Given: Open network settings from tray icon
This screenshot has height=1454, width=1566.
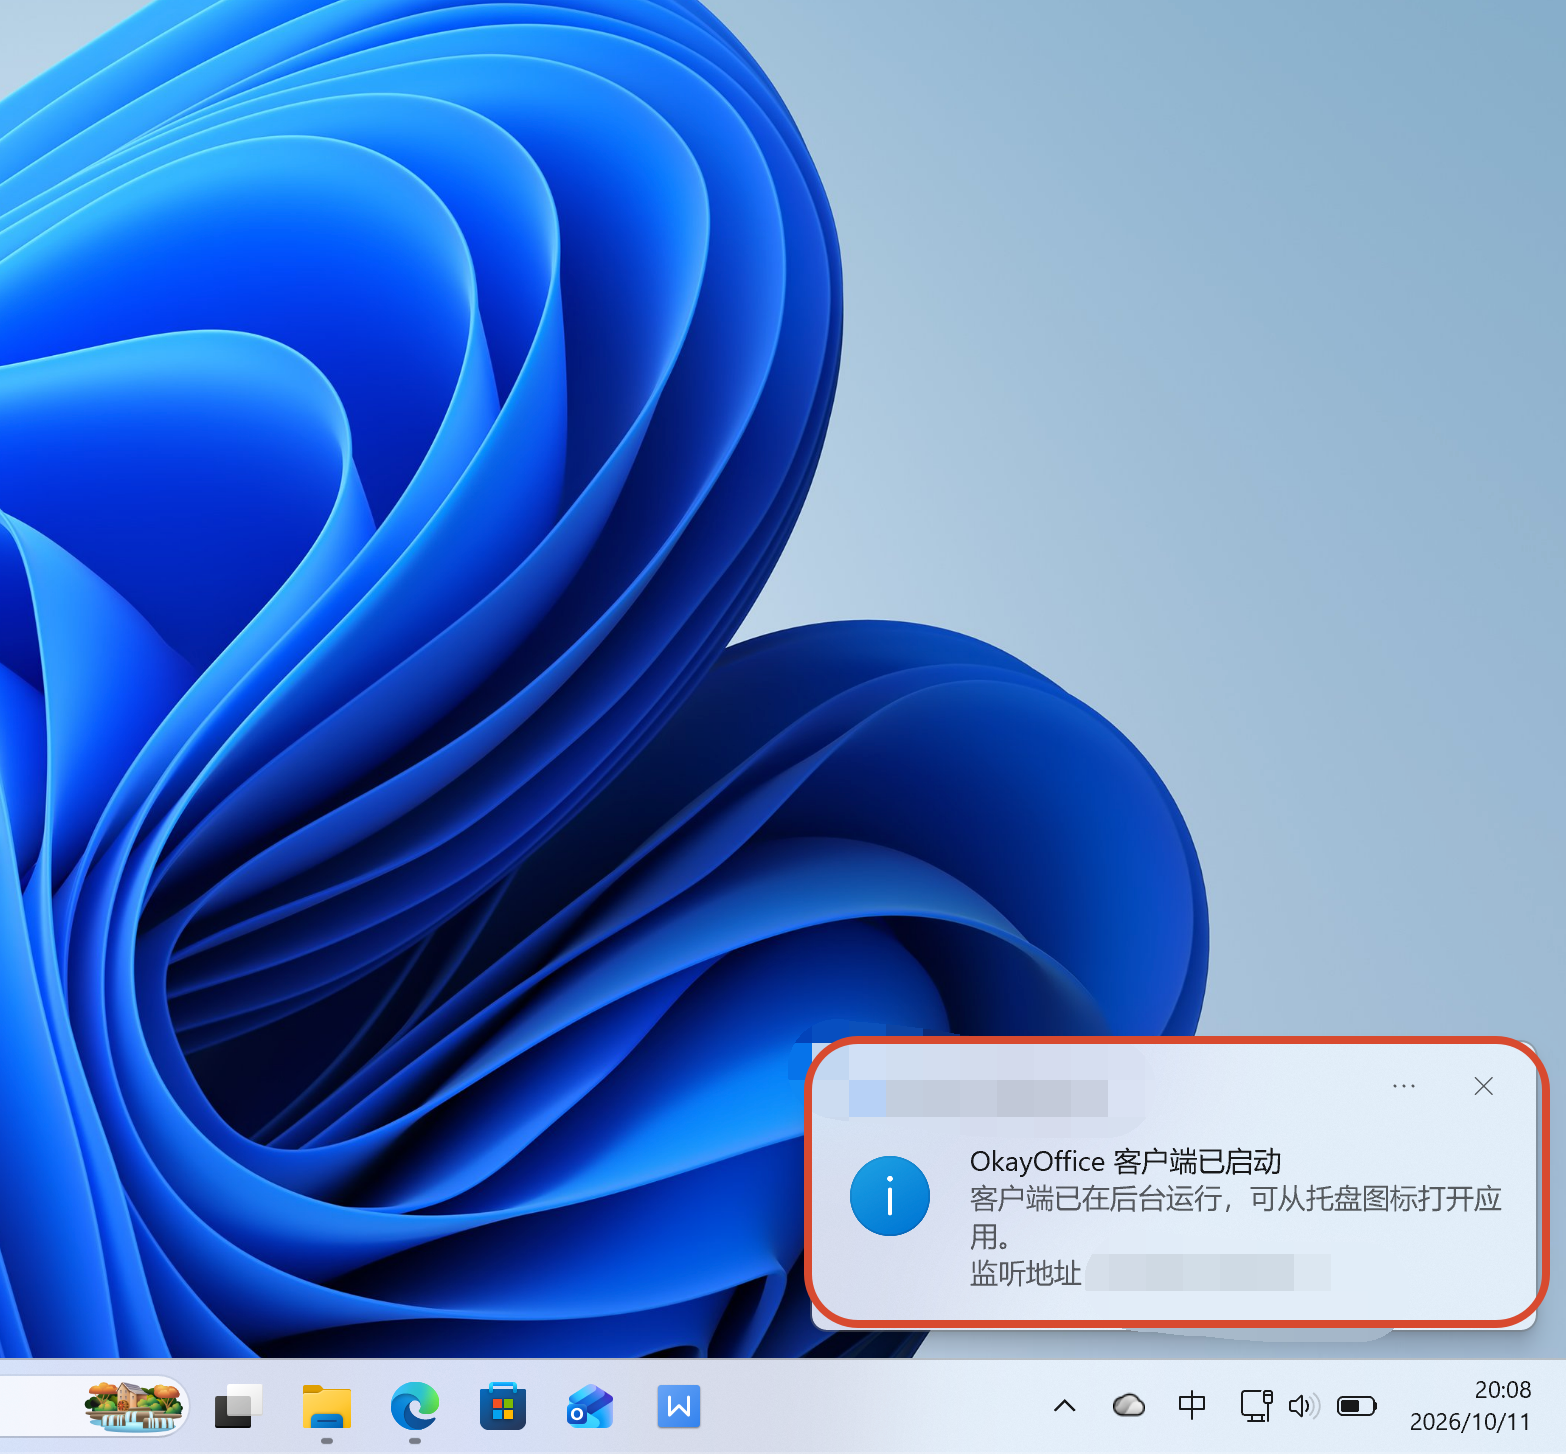Looking at the screenshot, I should tap(1256, 1406).
